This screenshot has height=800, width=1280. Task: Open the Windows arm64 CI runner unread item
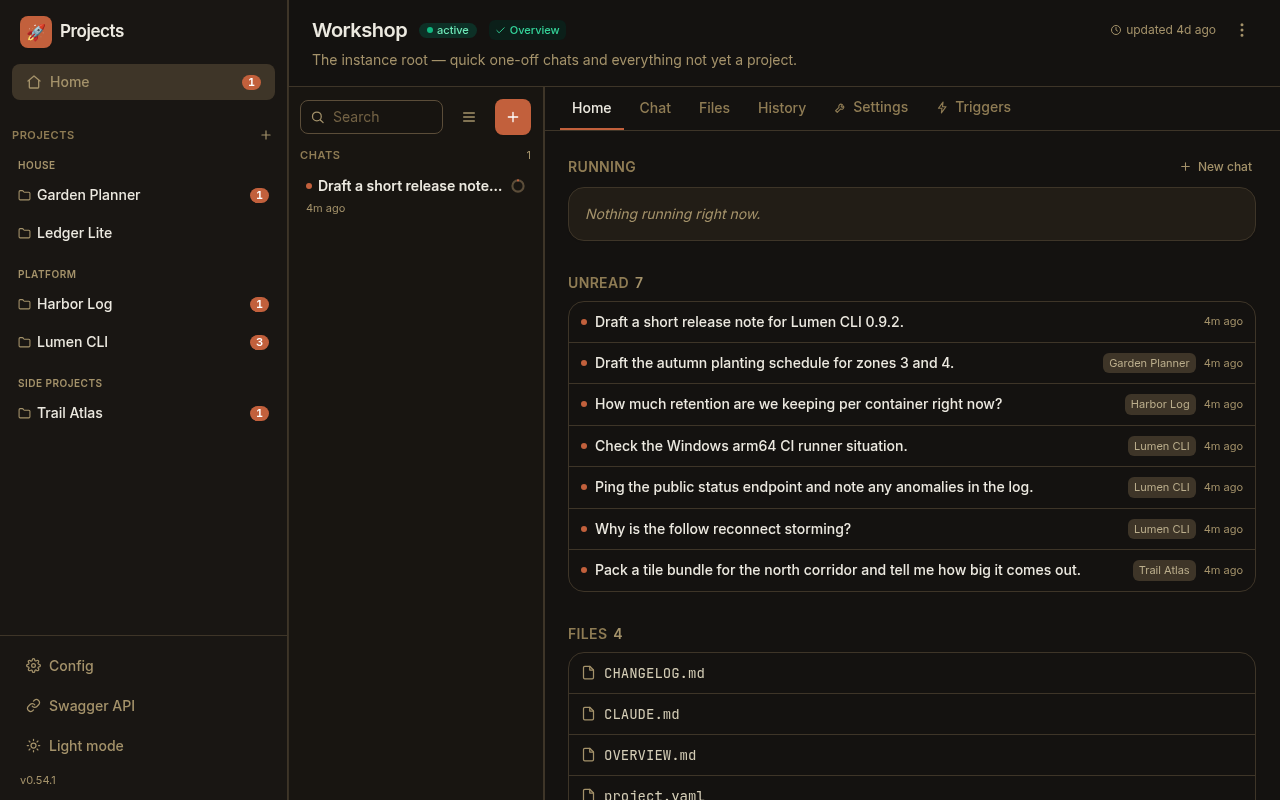[x=912, y=446]
